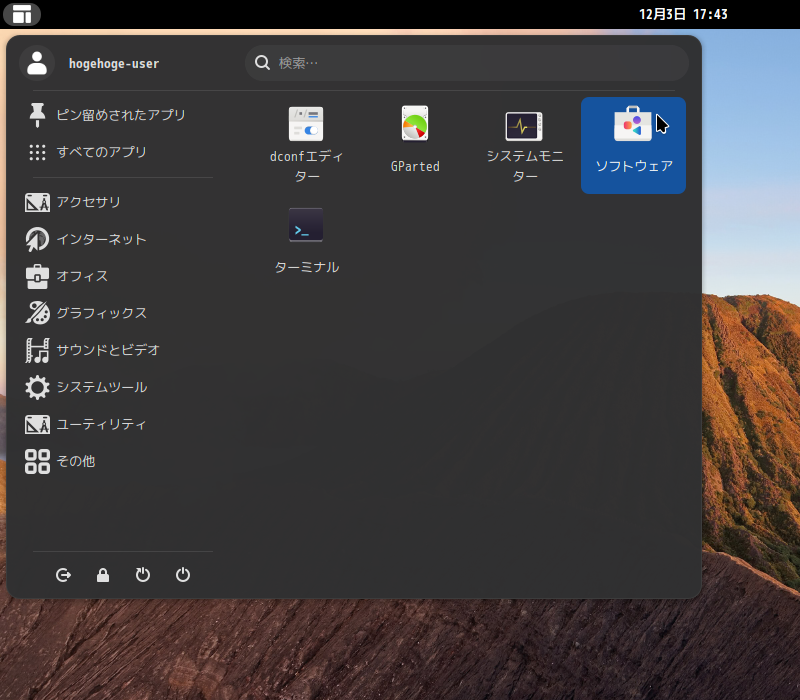Click the power off icon
The height and width of the screenshot is (700, 800).
[183, 575]
